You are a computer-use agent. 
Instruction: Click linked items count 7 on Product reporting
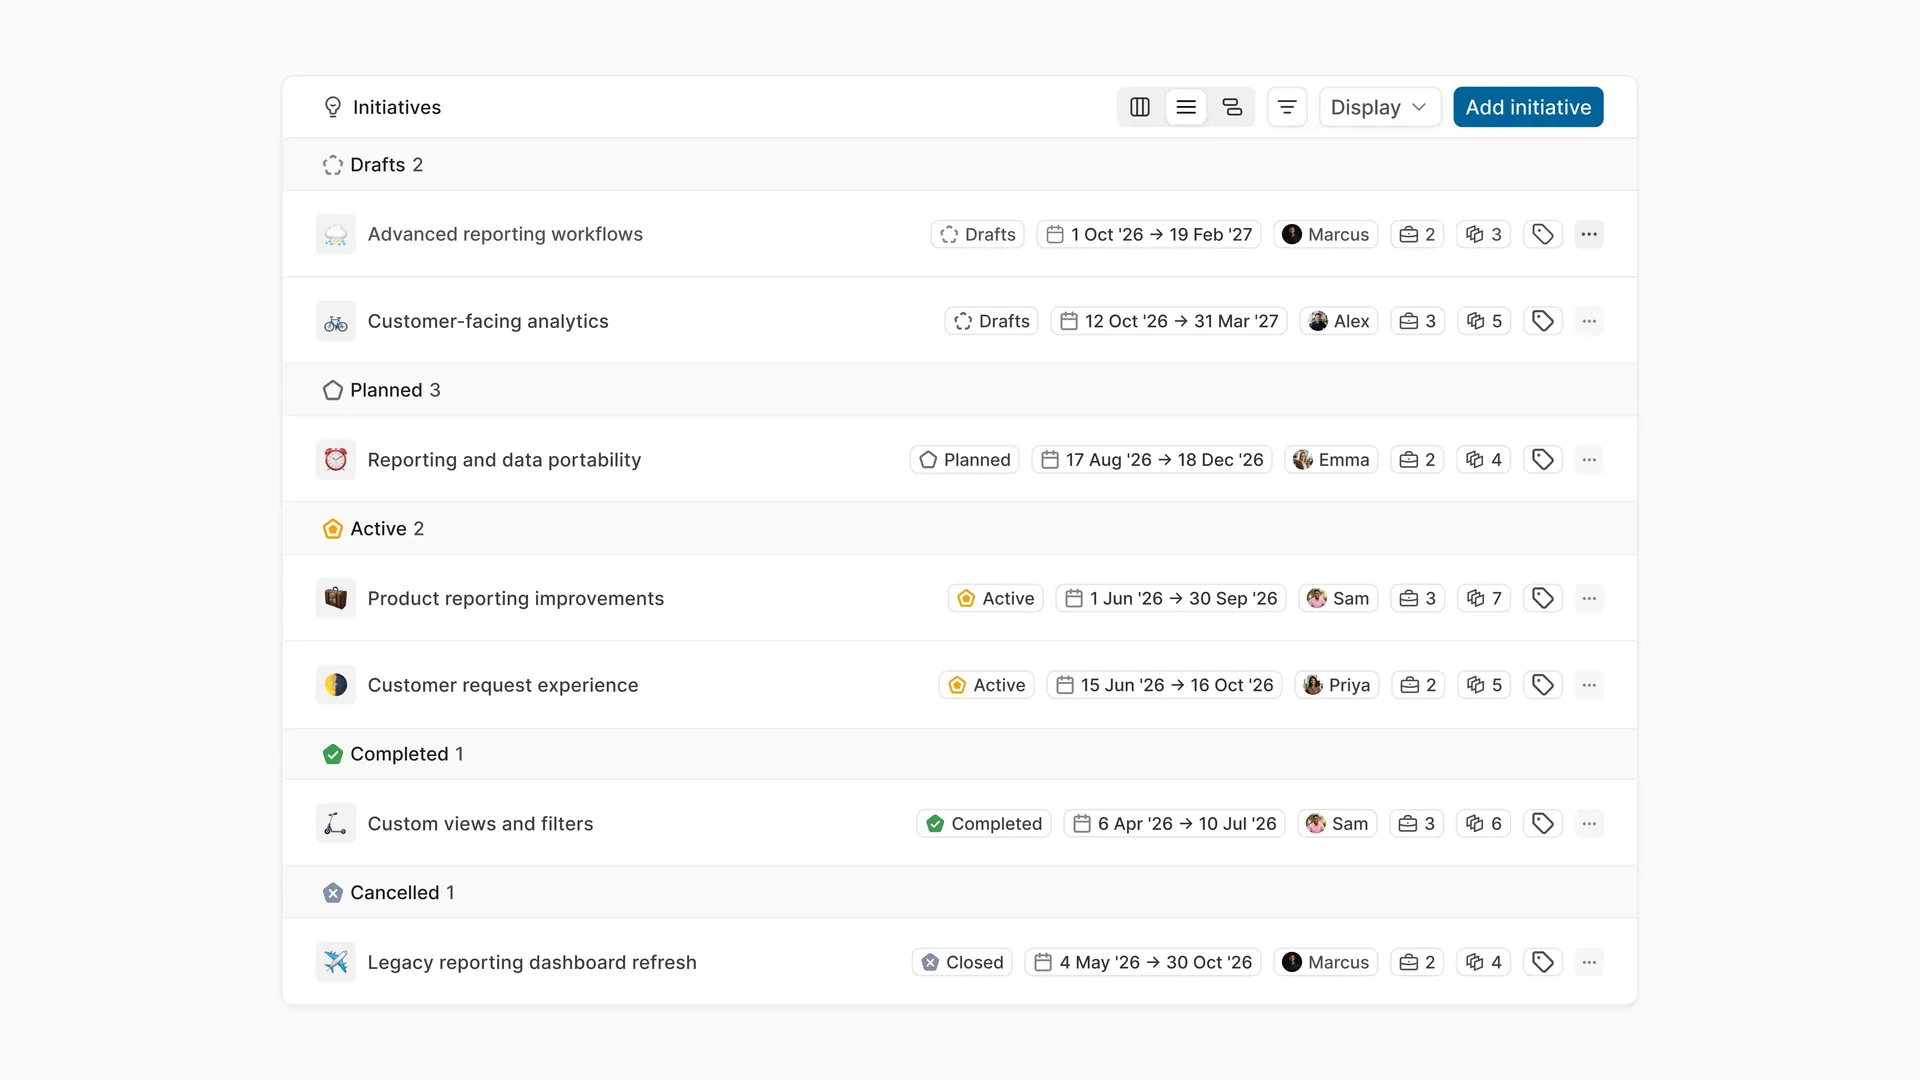(x=1484, y=598)
